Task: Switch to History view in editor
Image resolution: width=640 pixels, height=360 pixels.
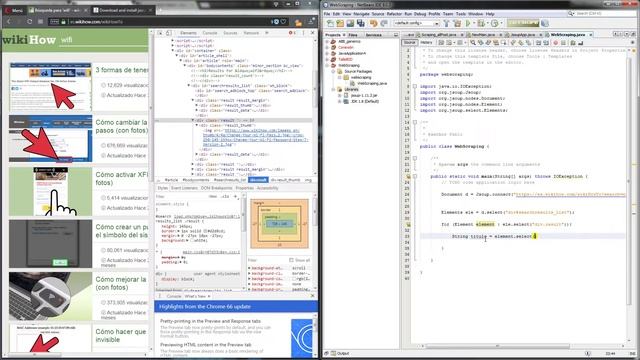Action: (426, 42)
